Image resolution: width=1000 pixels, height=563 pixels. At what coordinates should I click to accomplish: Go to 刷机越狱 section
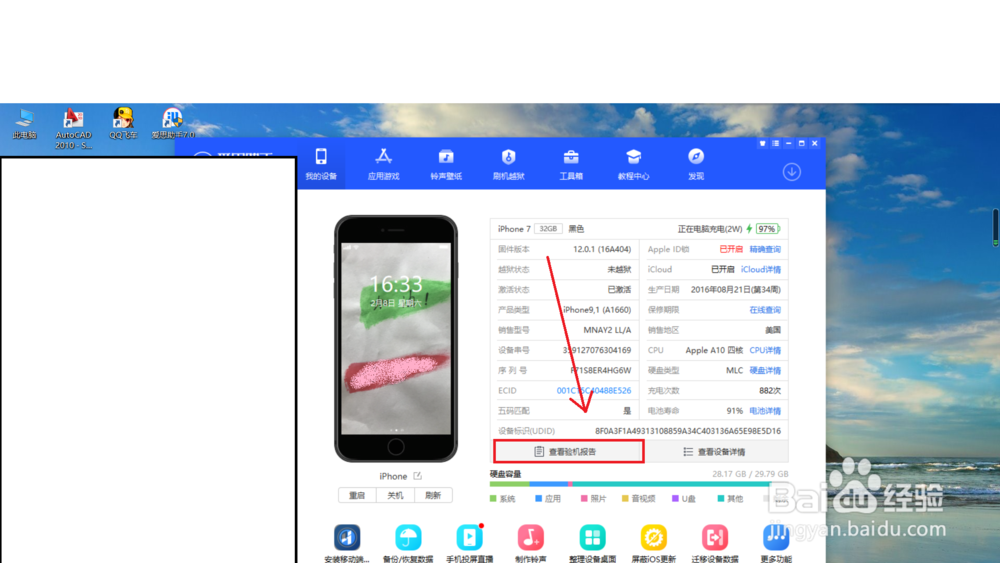coord(508,164)
